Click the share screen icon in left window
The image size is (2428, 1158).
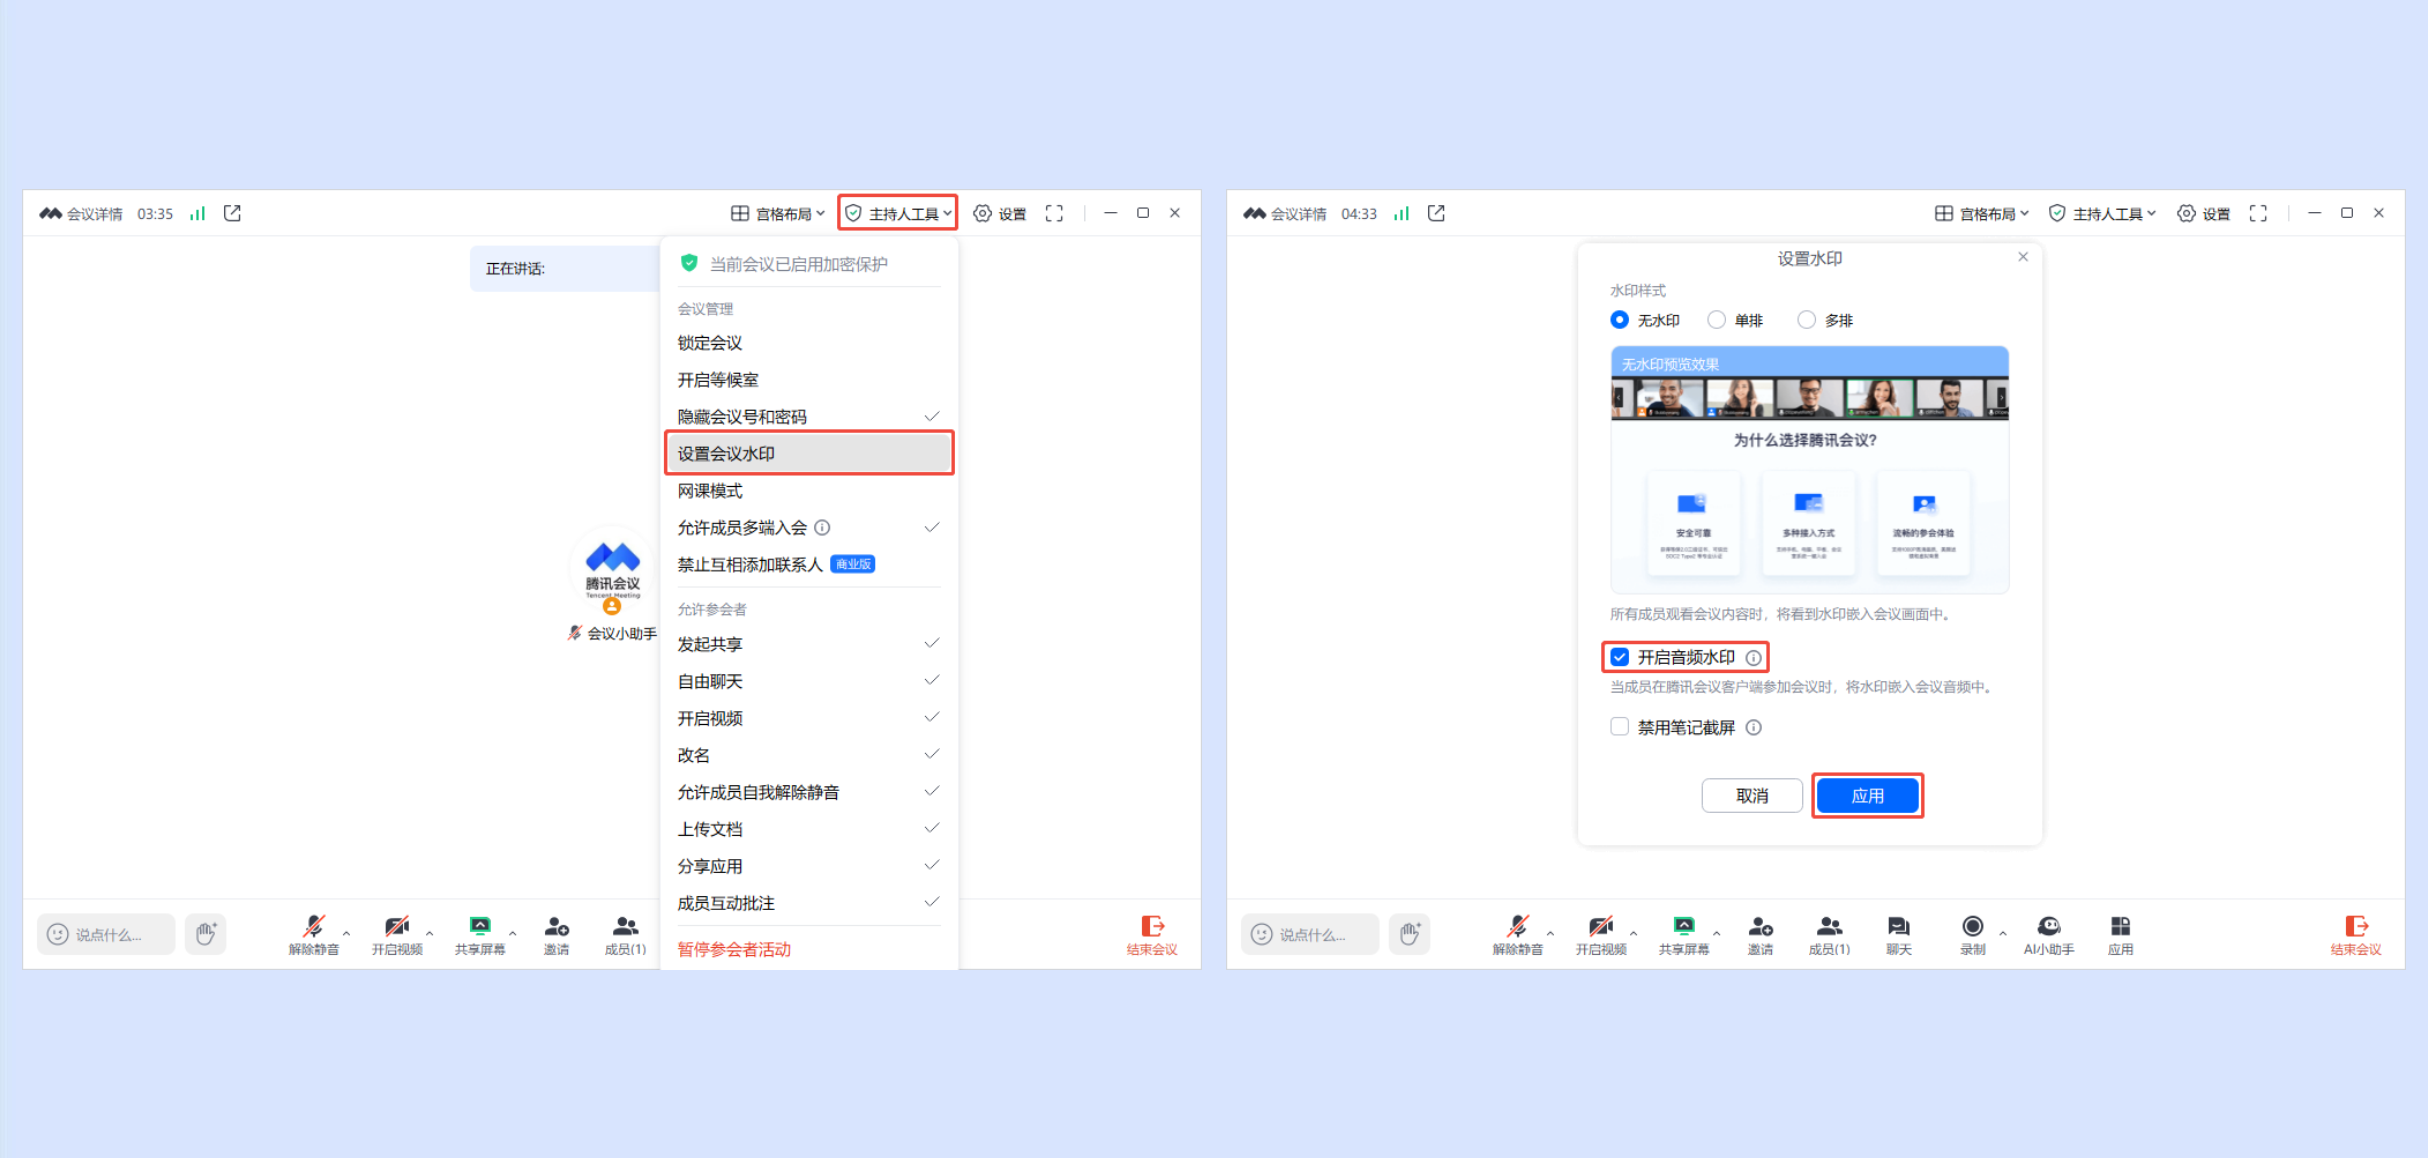tap(480, 926)
